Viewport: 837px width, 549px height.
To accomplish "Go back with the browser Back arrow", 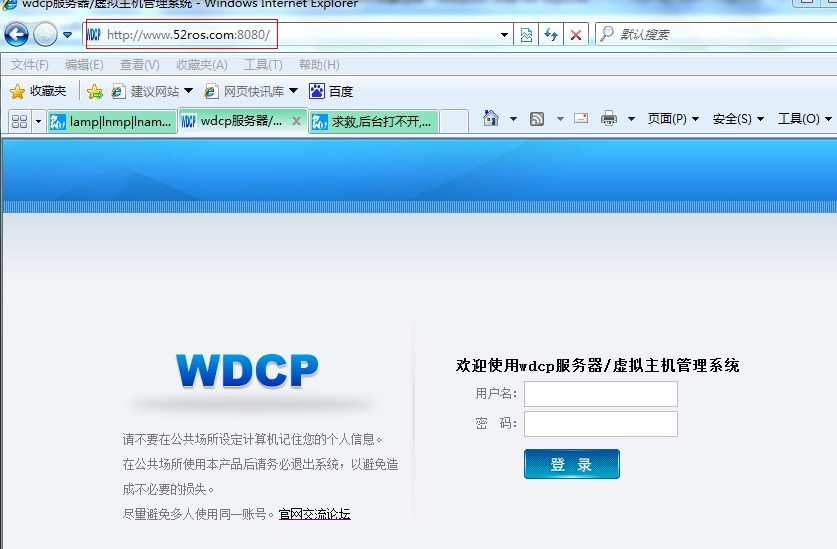I will tap(17, 35).
